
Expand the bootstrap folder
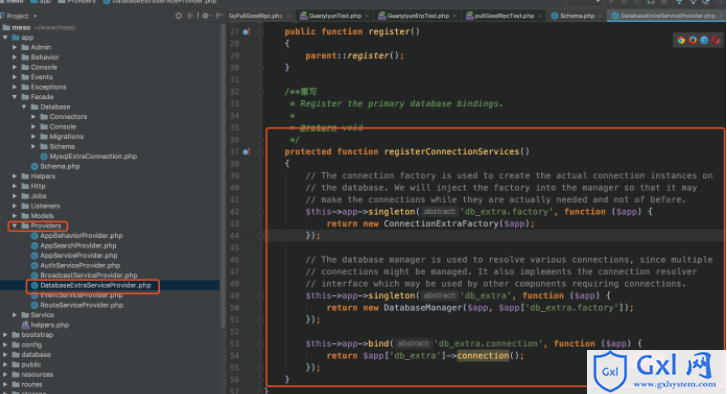[x=5, y=335]
